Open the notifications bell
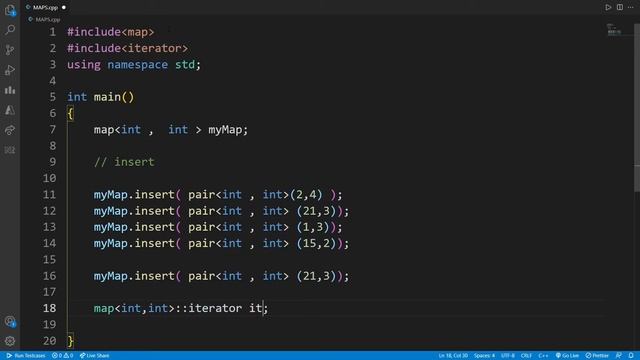640x360 pixels. pyautogui.click(x=631, y=356)
